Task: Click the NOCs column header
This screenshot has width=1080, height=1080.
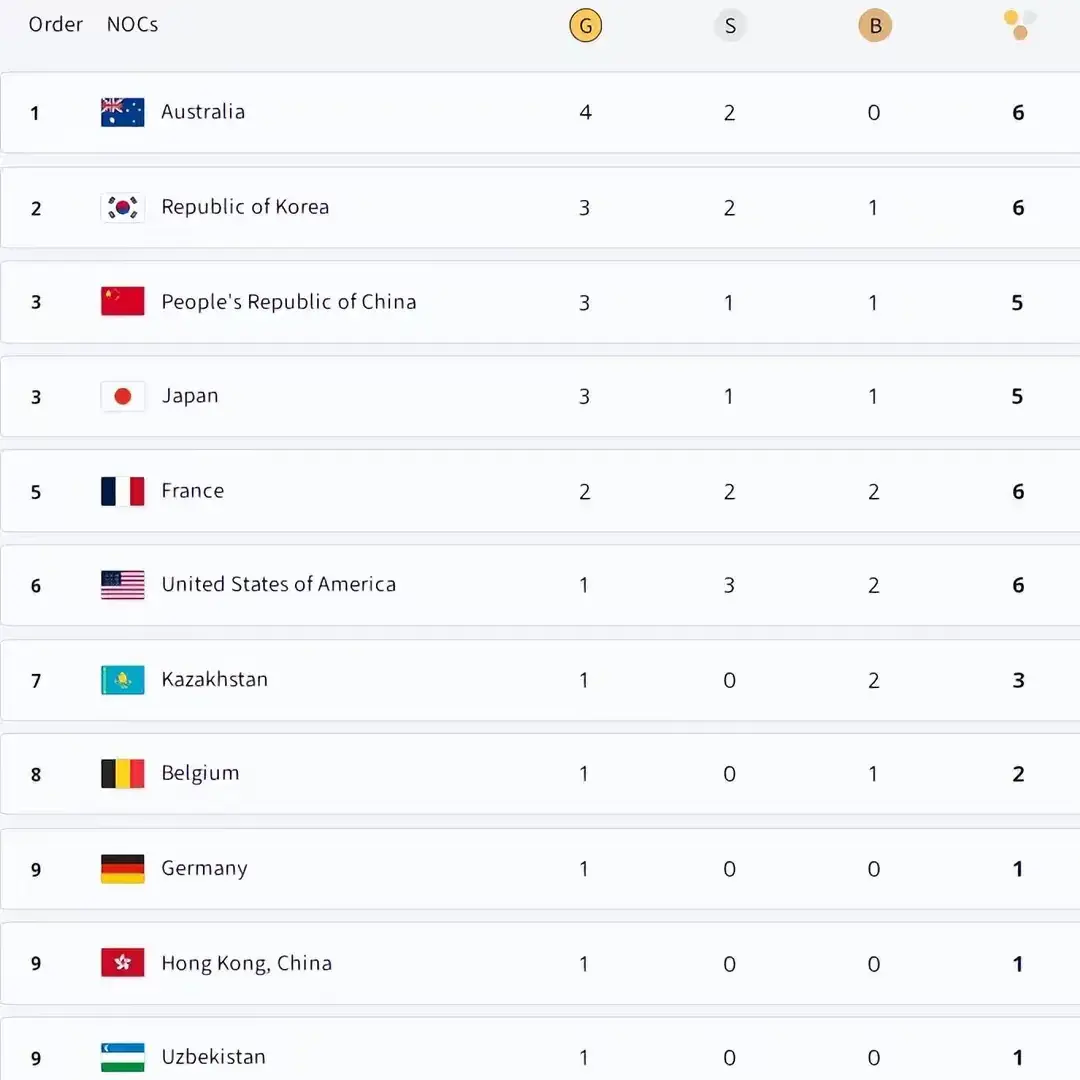Action: point(132,24)
